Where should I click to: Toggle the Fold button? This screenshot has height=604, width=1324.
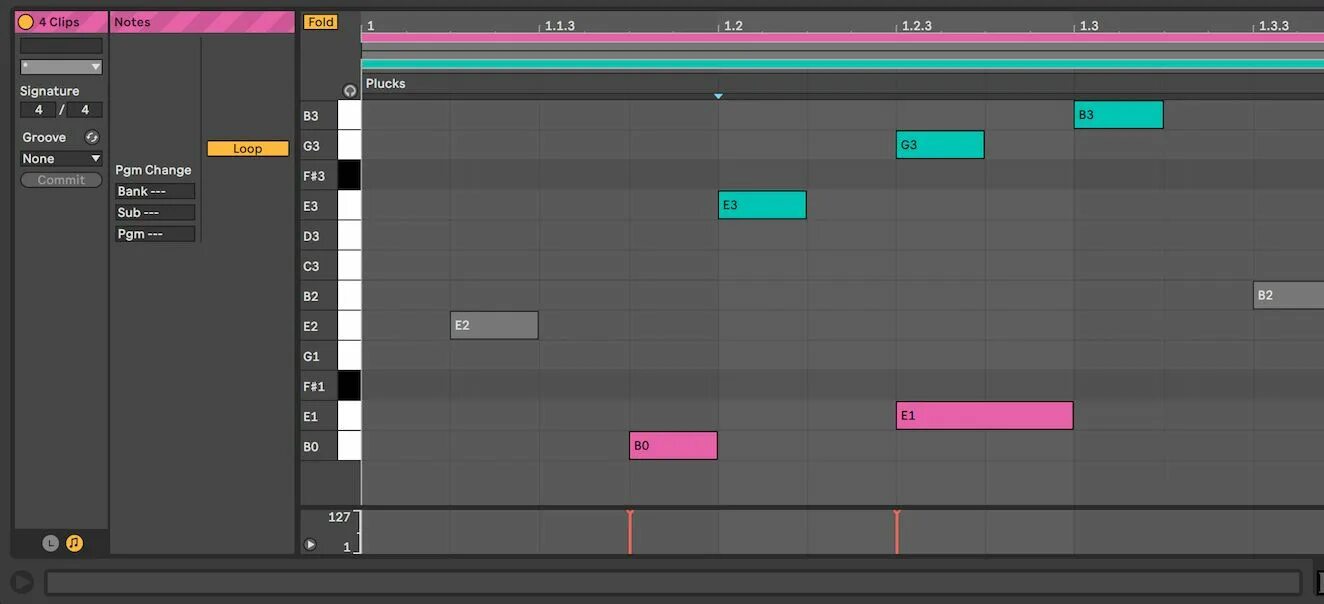pos(321,22)
